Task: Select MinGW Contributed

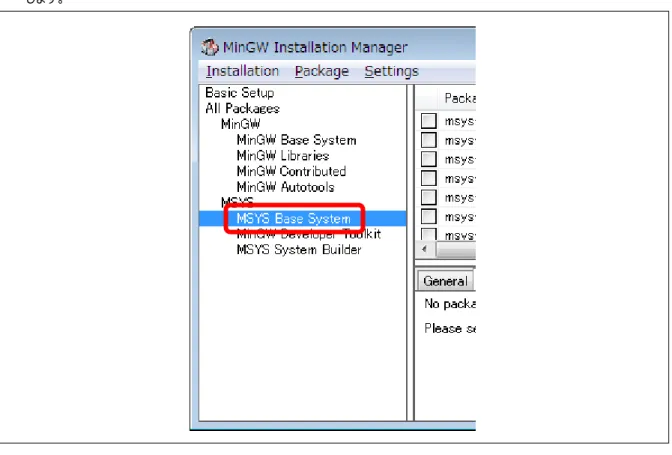Action: [291, 171]
